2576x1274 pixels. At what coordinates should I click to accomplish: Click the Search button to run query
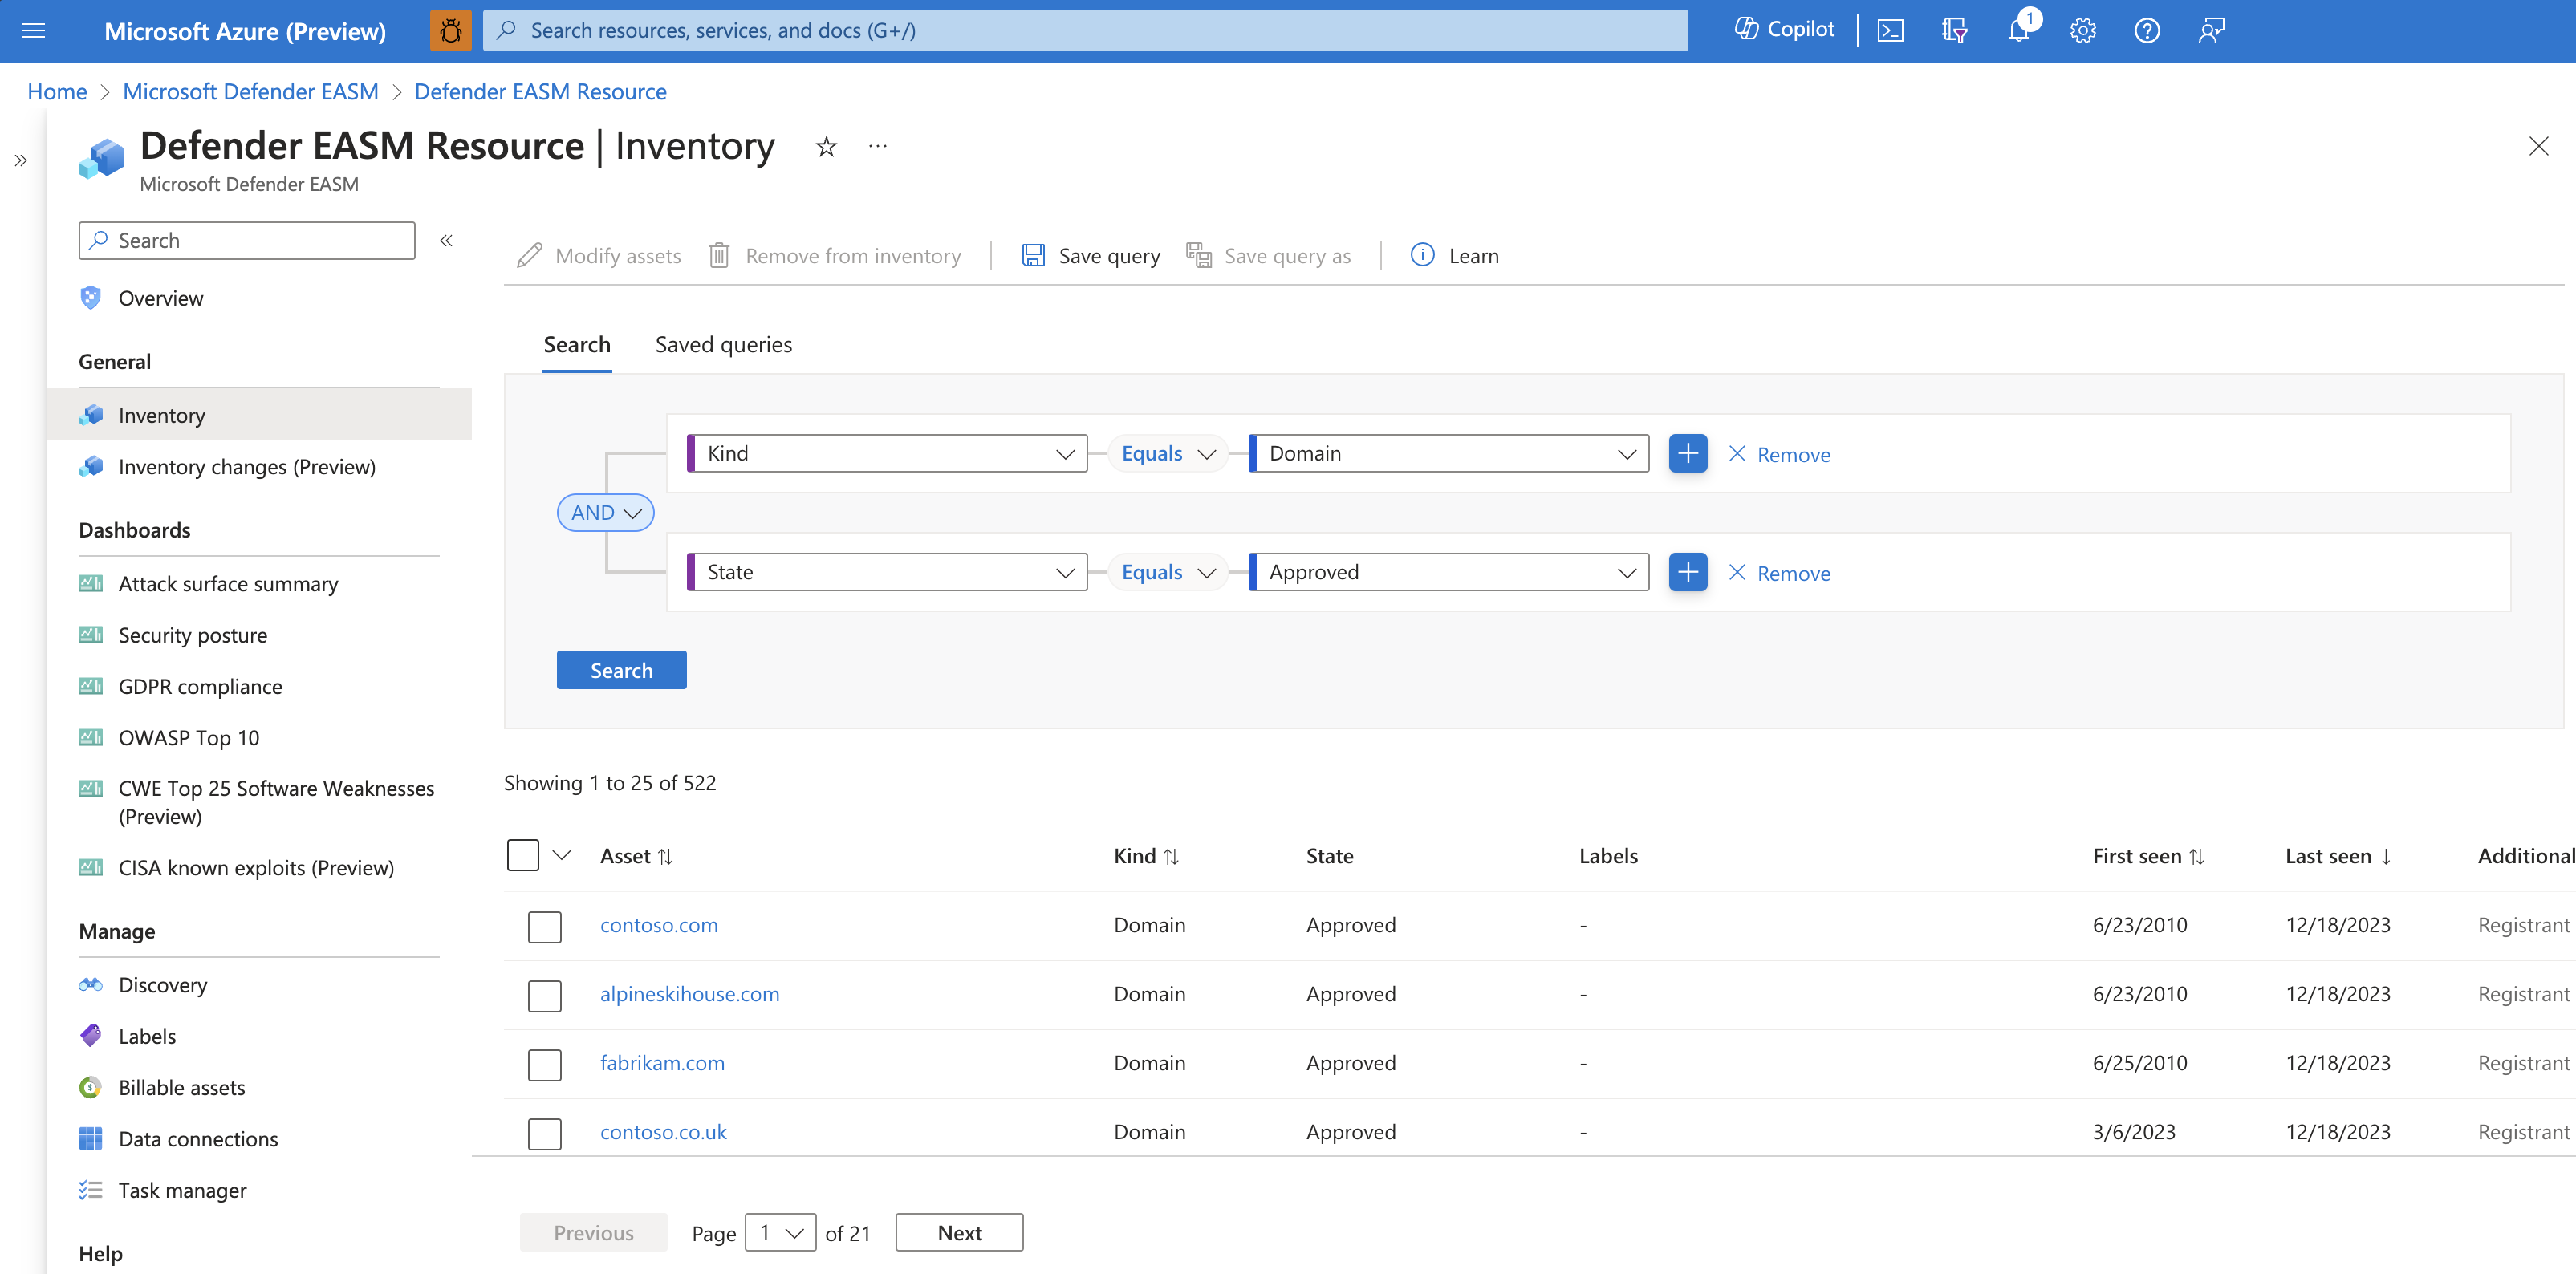[621, 670]
